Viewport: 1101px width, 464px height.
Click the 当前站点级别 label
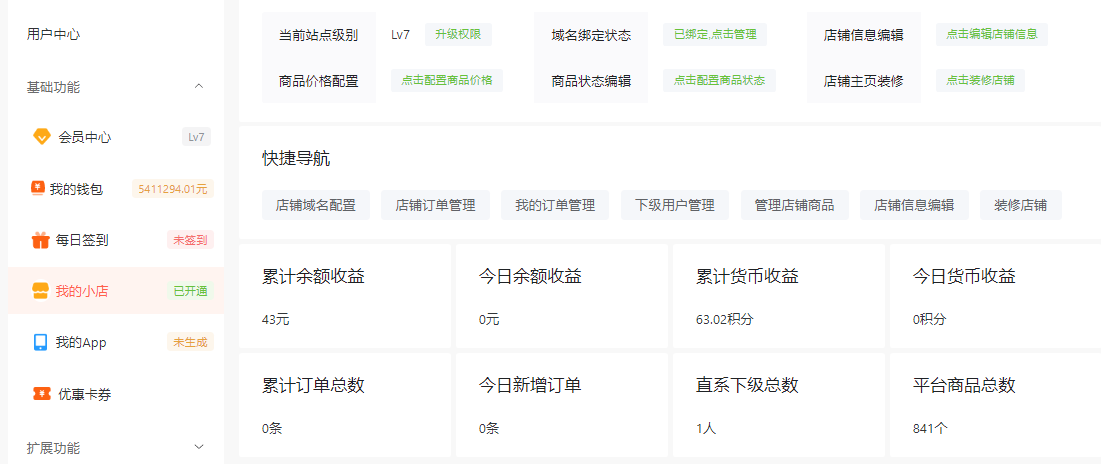319,35
